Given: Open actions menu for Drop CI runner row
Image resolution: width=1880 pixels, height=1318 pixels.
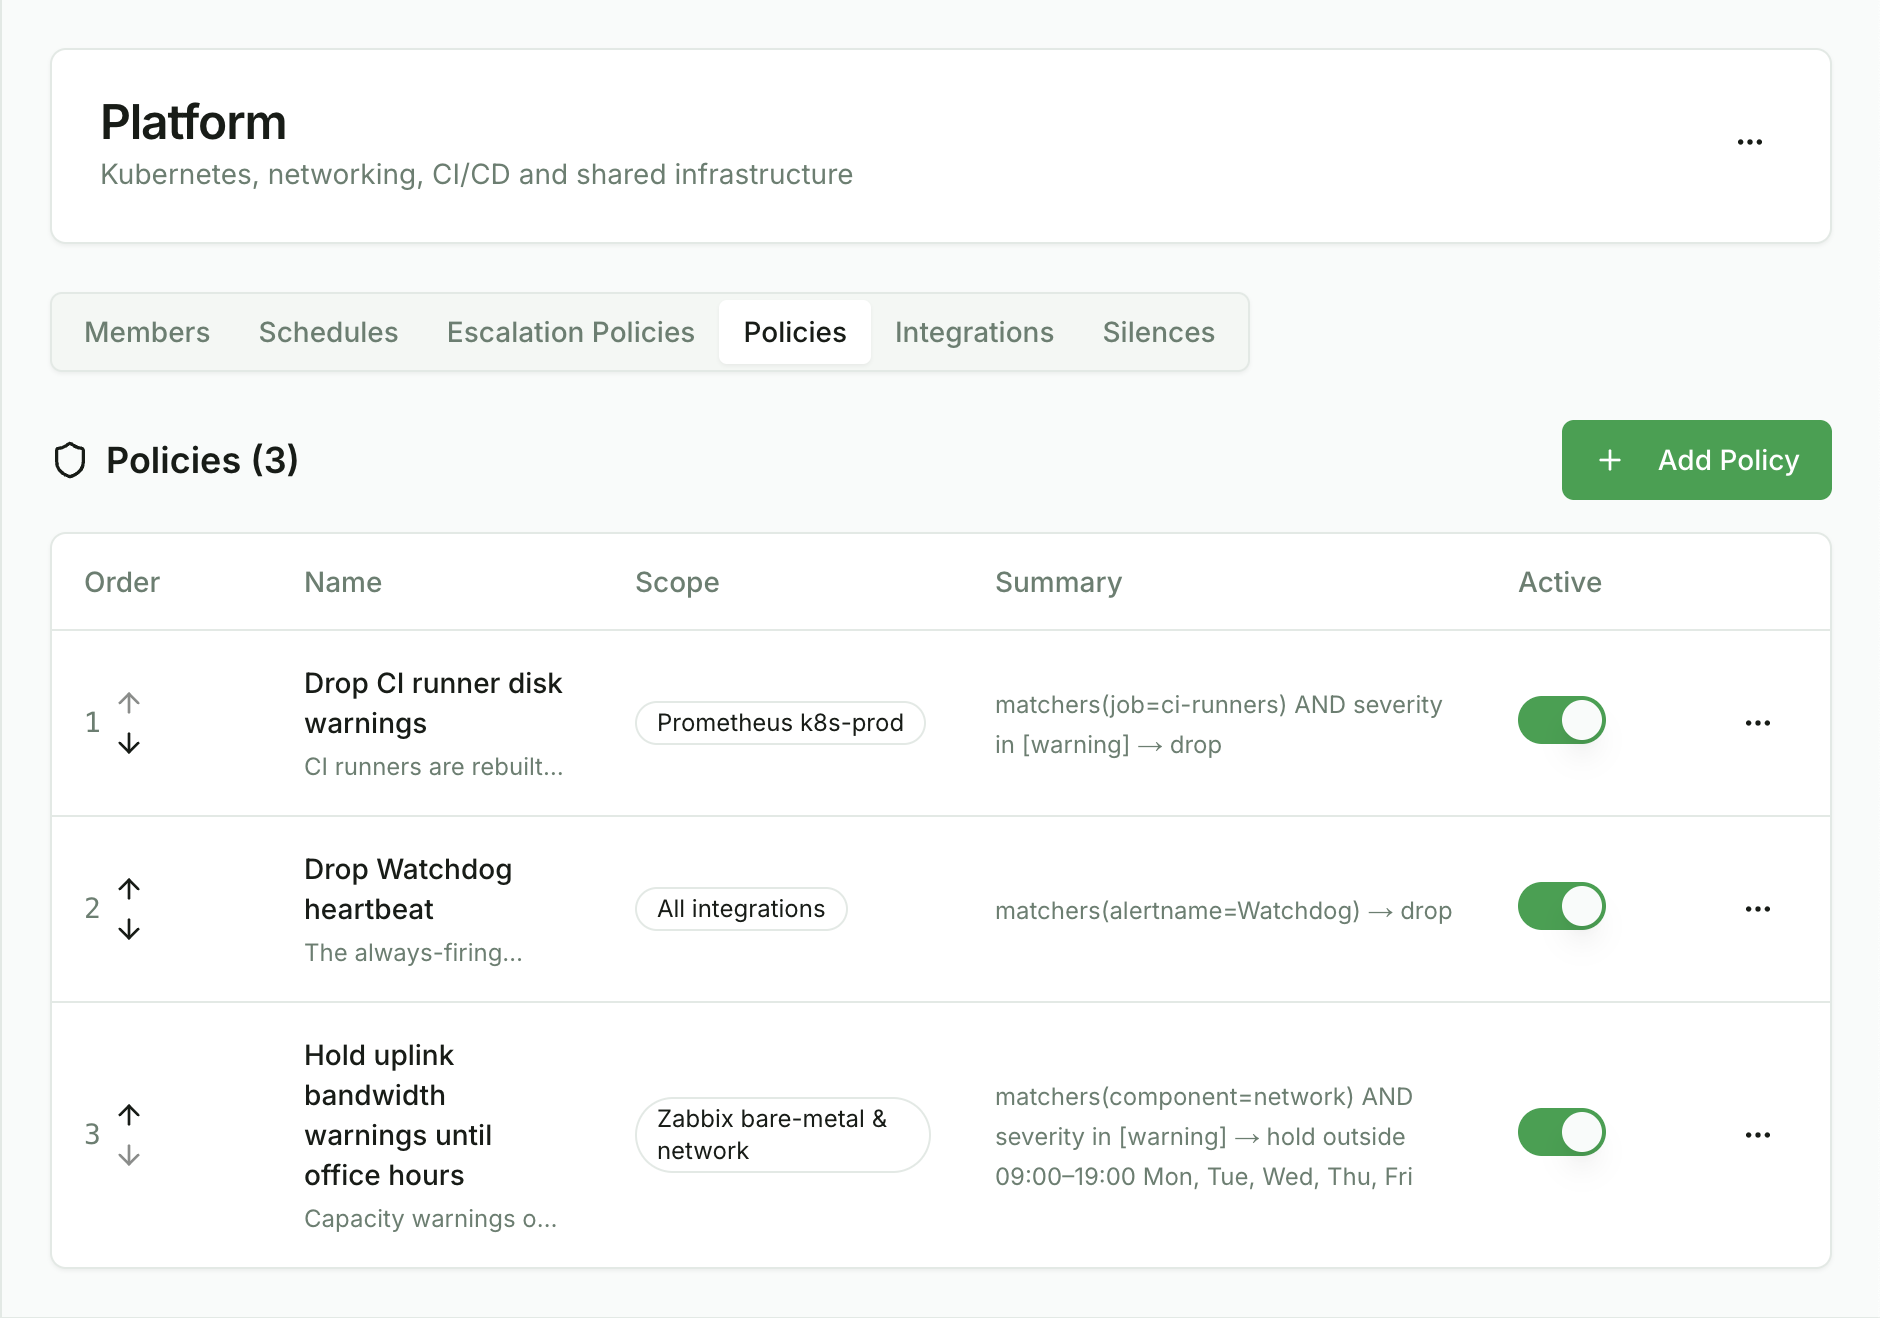Looking at the screenshot, I should coord(1757,723).
